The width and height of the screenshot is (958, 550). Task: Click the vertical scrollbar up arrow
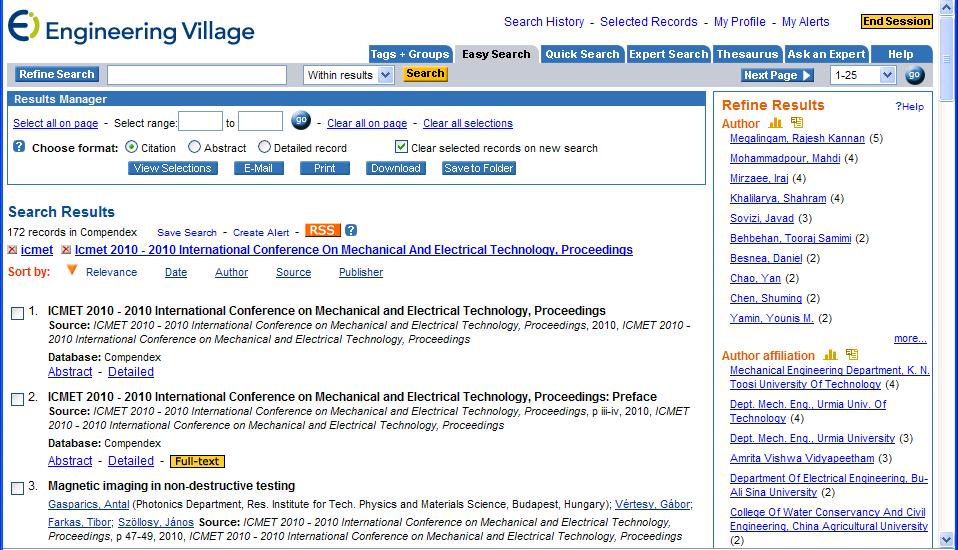tap(946, 7)
